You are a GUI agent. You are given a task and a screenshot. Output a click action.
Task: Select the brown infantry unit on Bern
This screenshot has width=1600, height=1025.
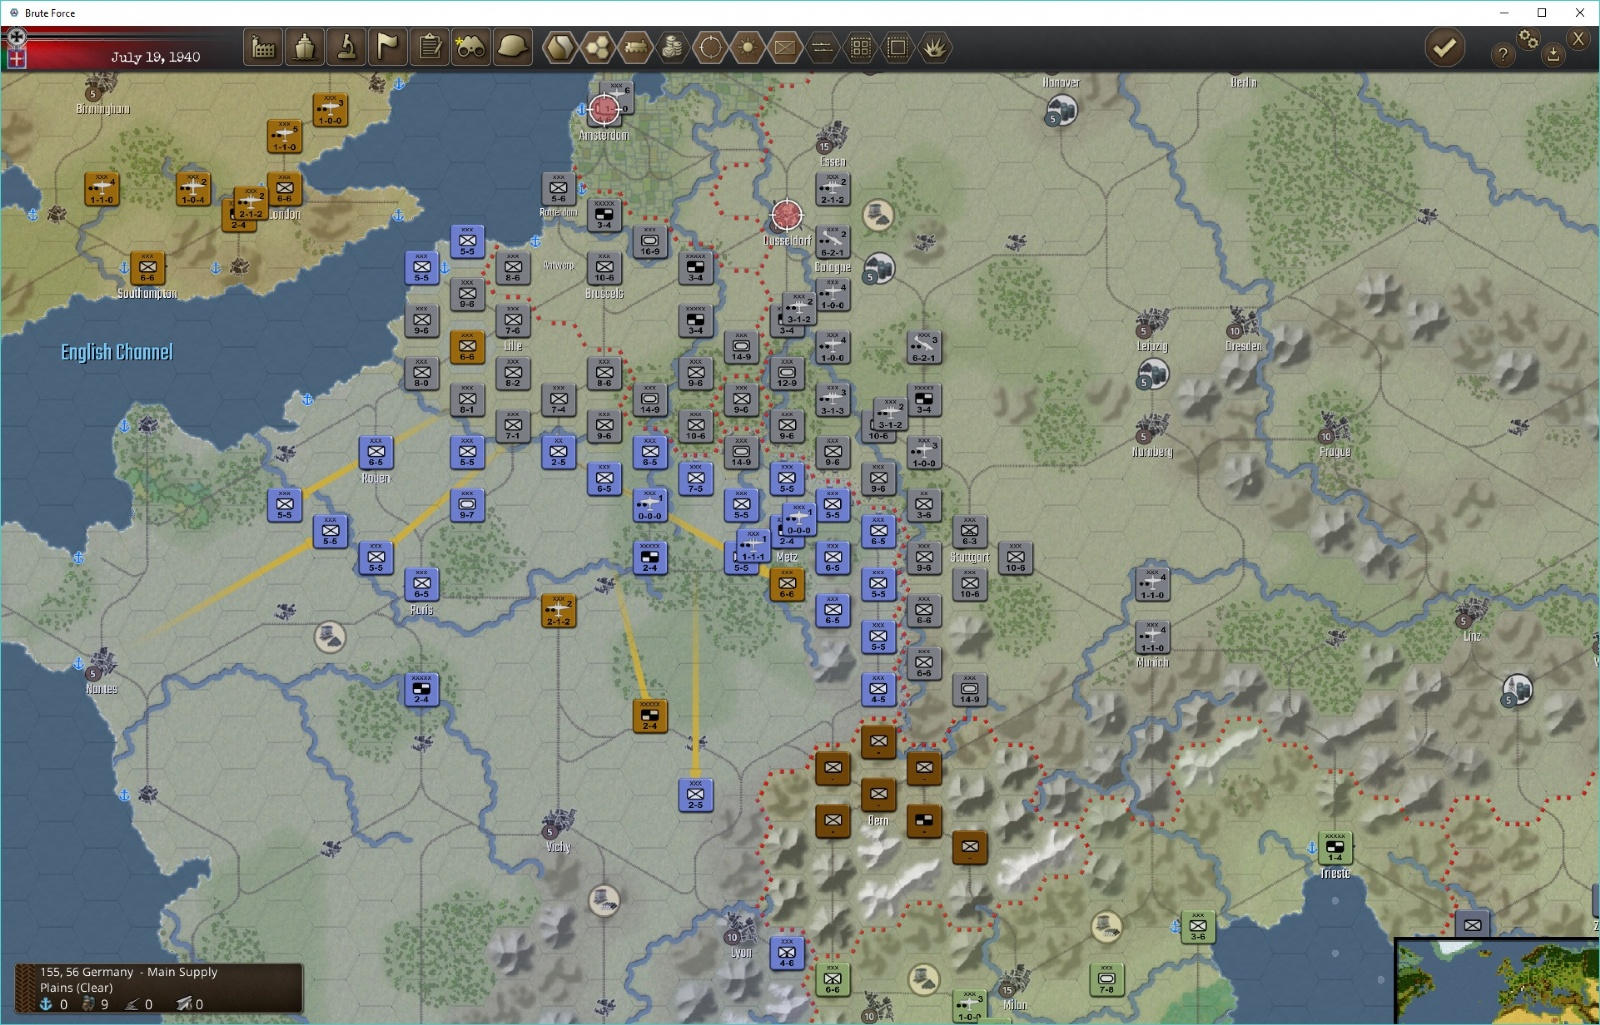pos(878,795)
